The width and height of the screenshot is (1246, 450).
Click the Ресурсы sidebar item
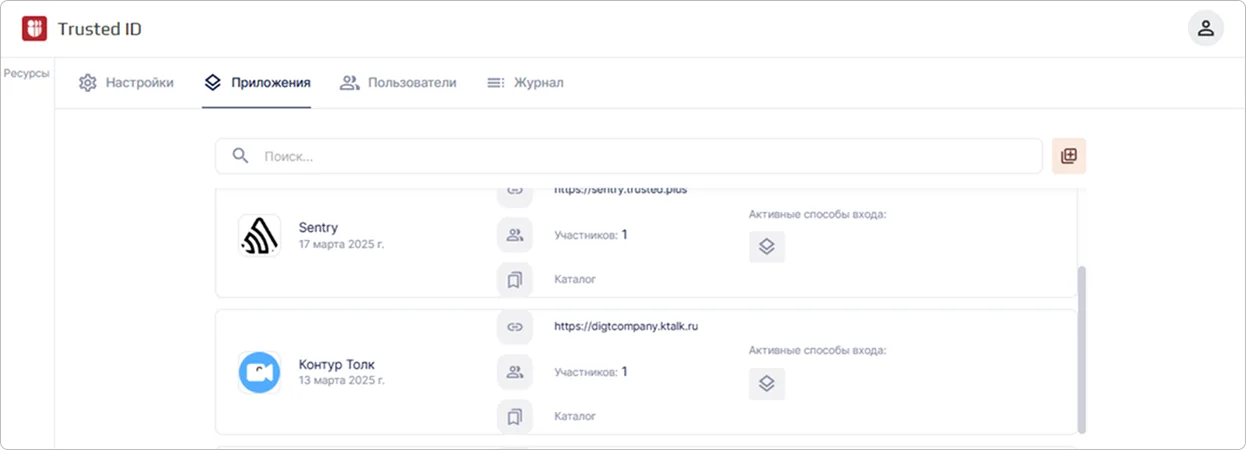point(27,73)
